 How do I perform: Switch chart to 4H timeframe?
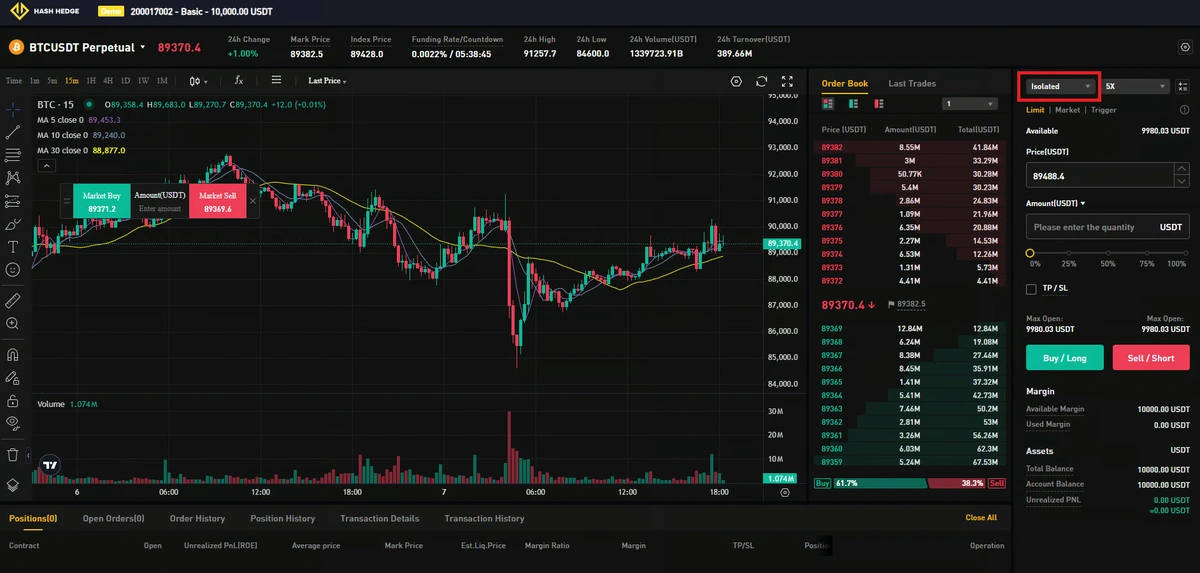click(x=108, y=81)
